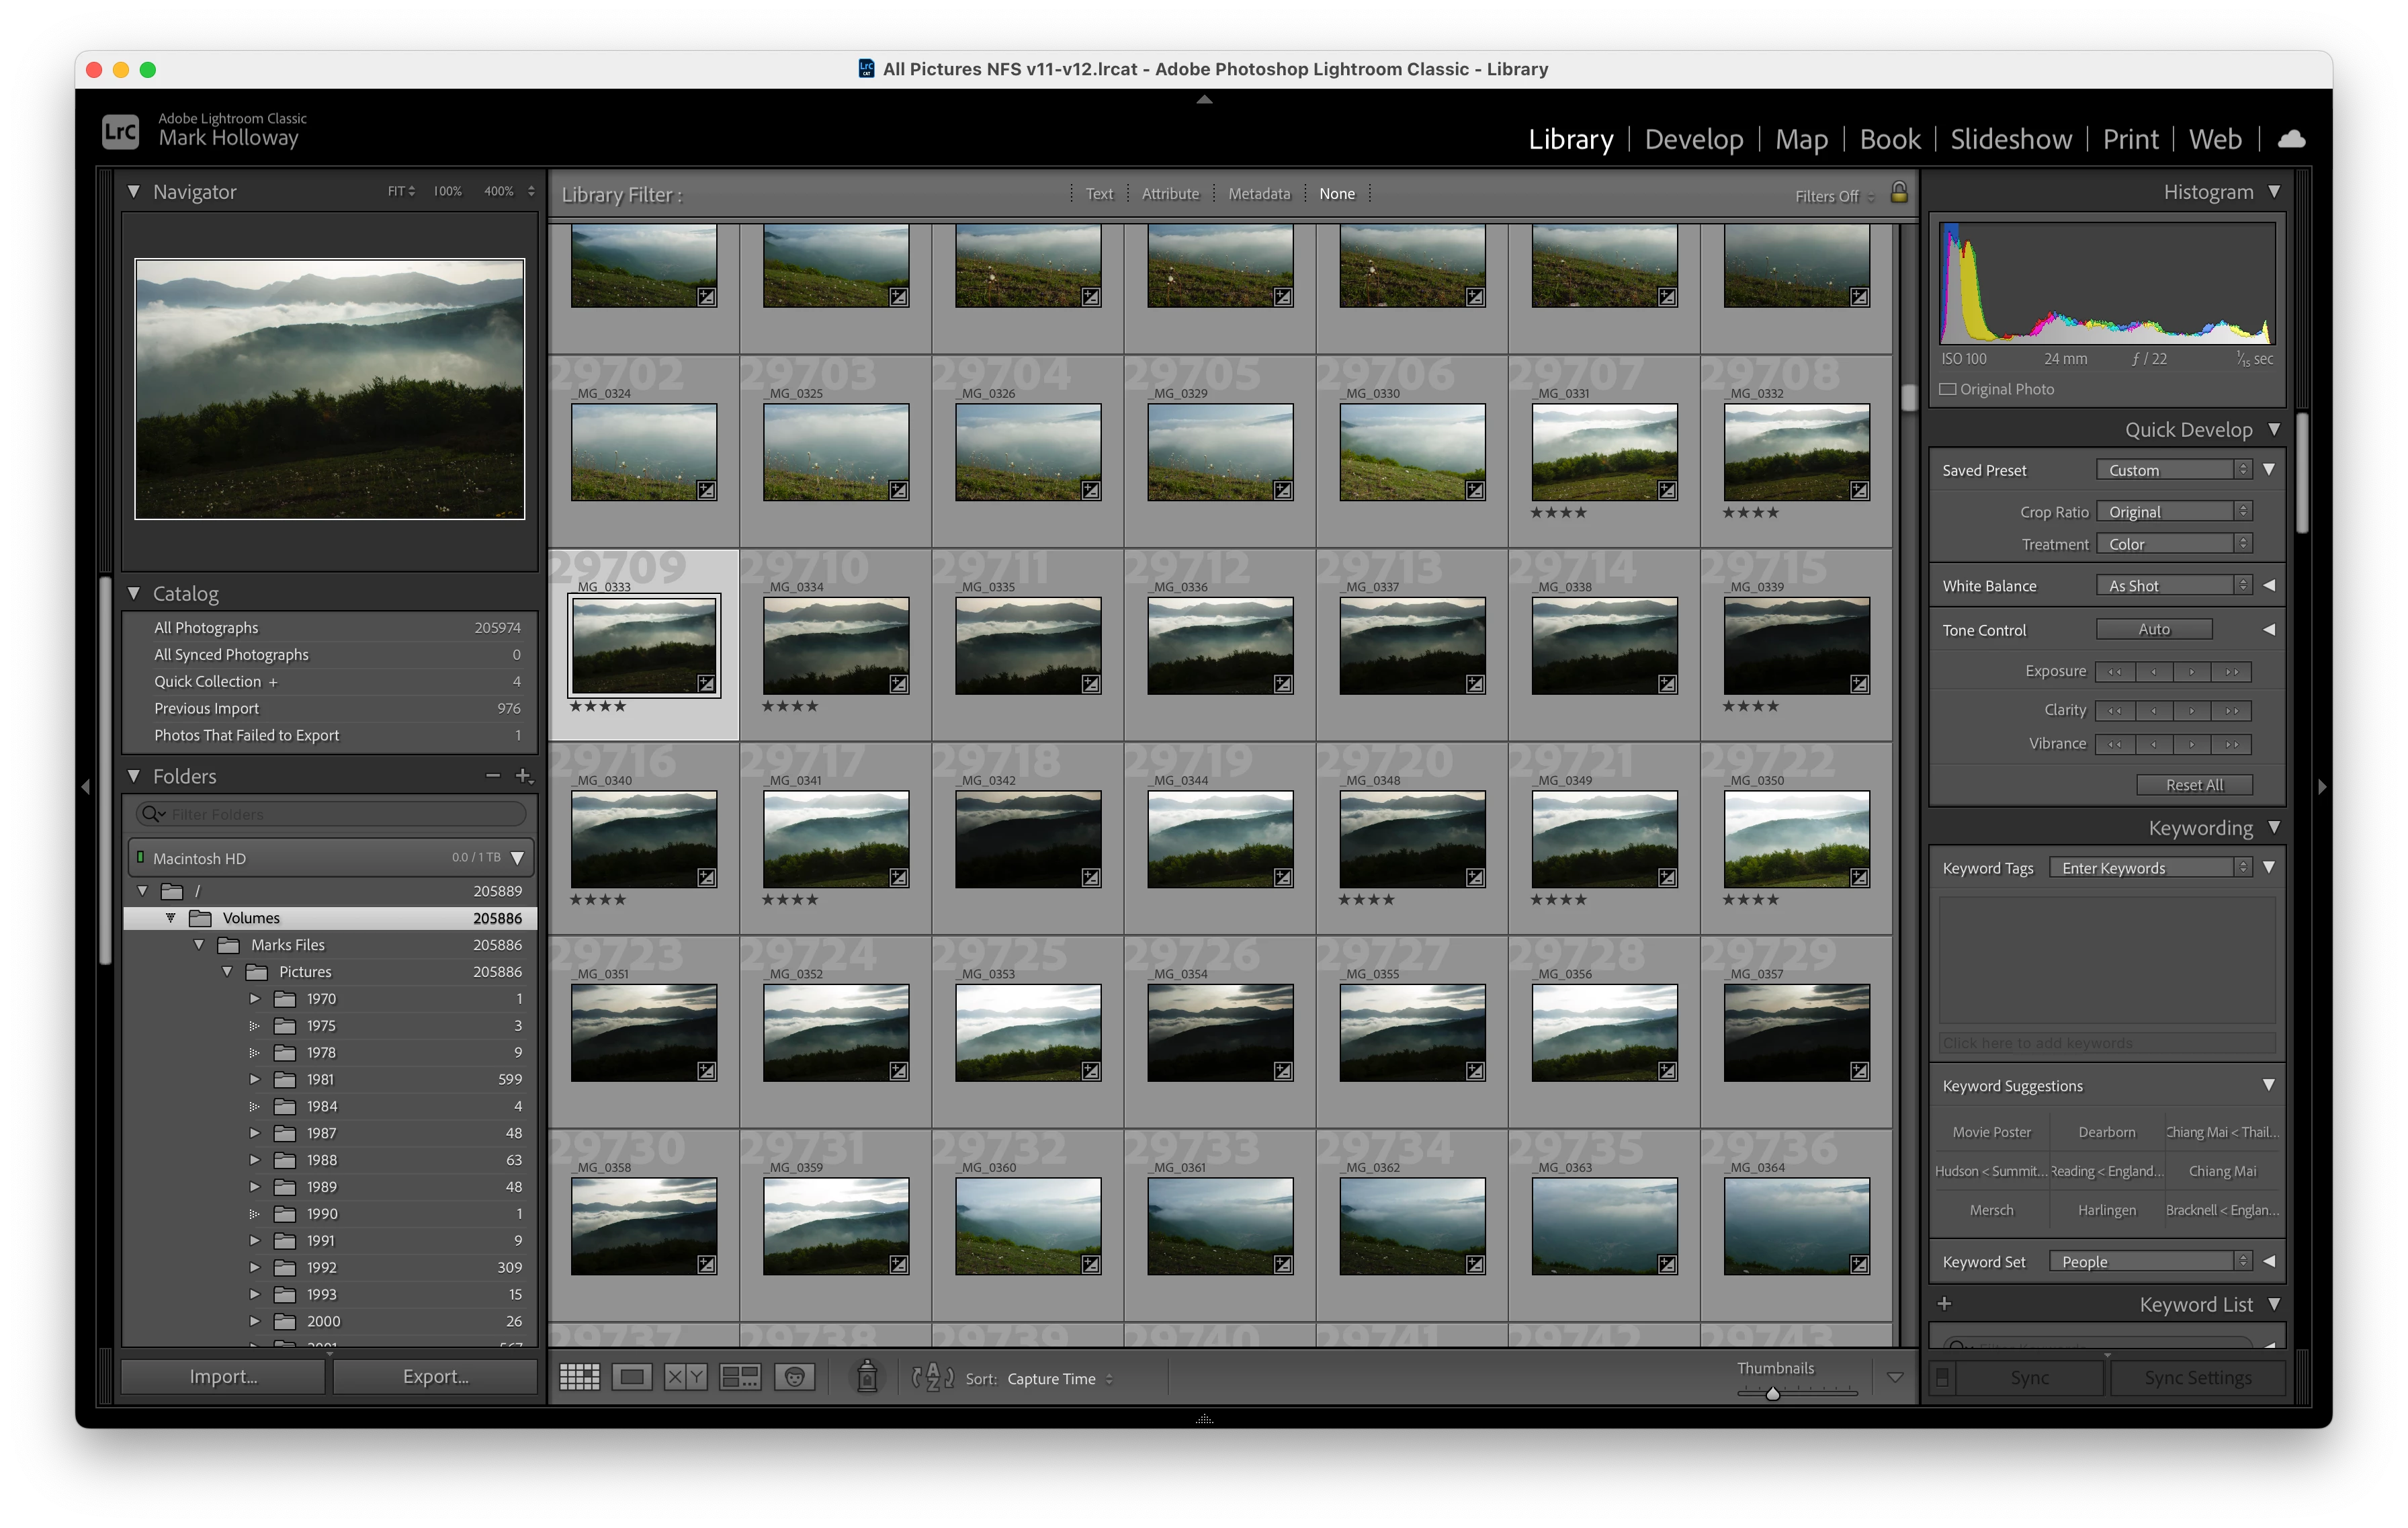Collapse the Navigator panel
This screenshot has height=1528, width=2408.
(134, 191)
